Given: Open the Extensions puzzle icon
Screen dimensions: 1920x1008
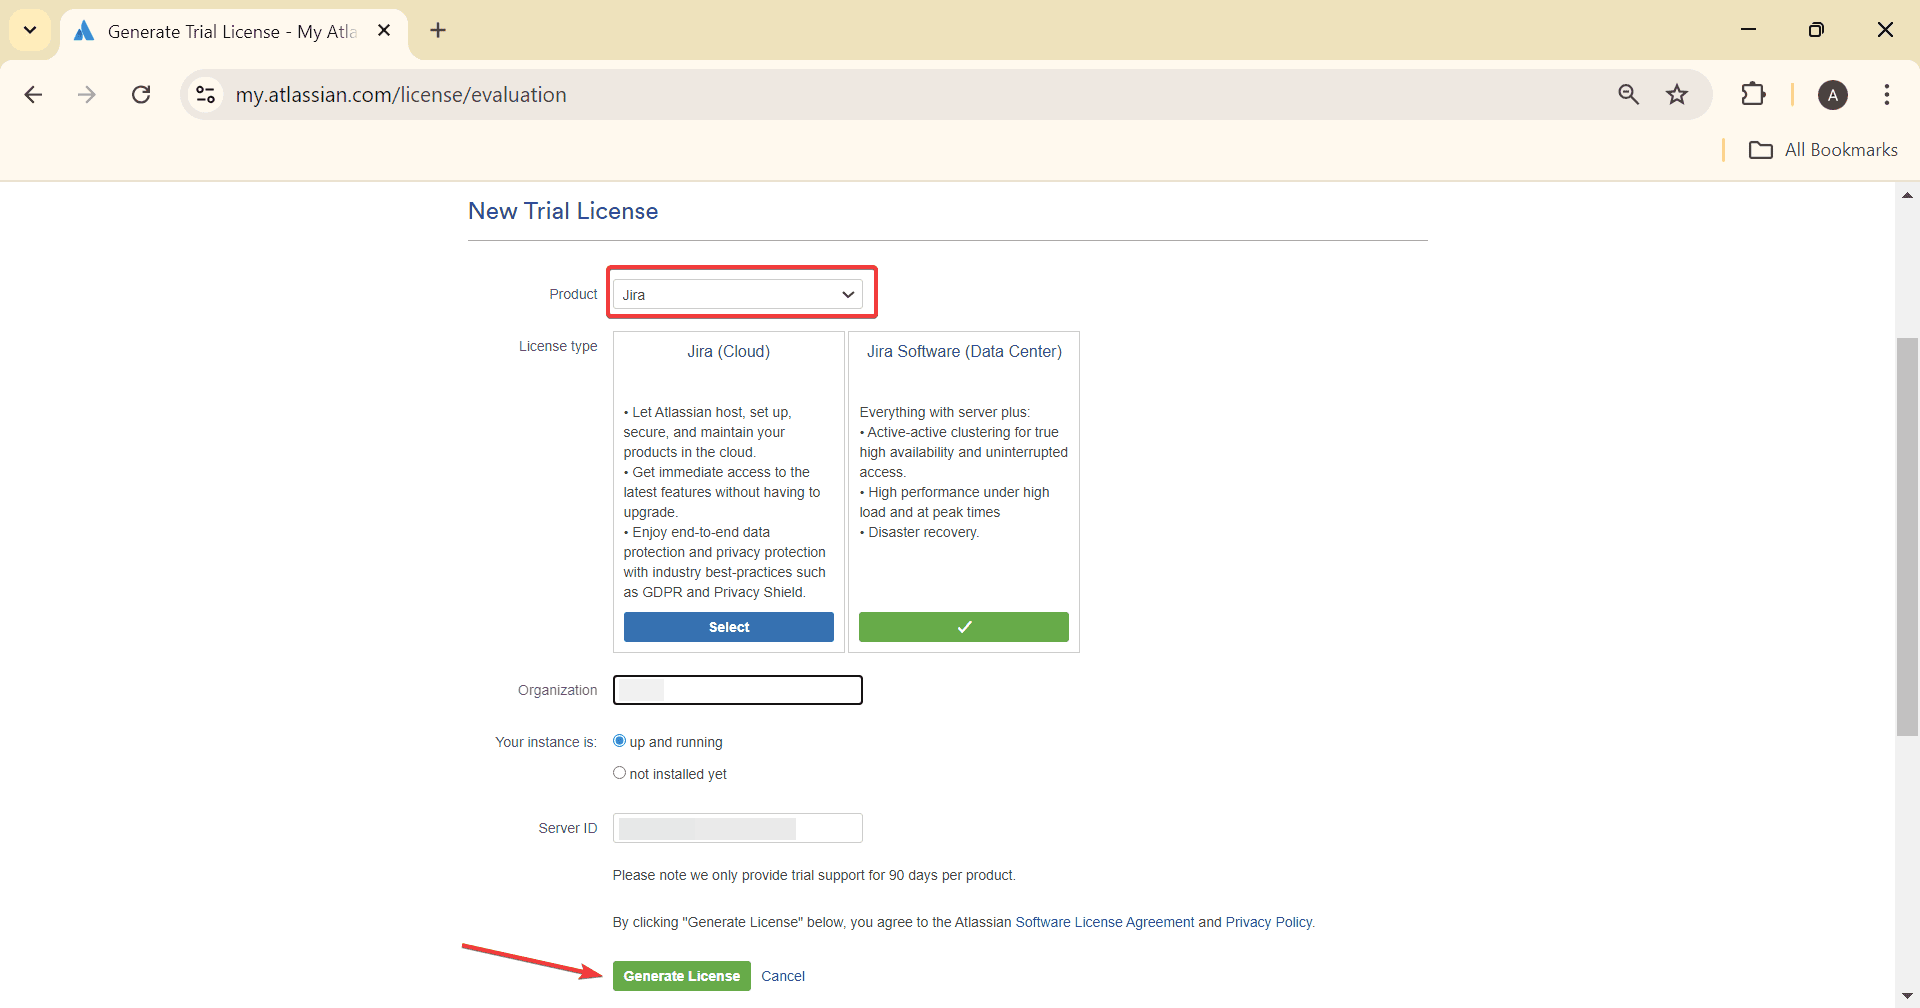Looking at the screenshot, I should 1753,95.
